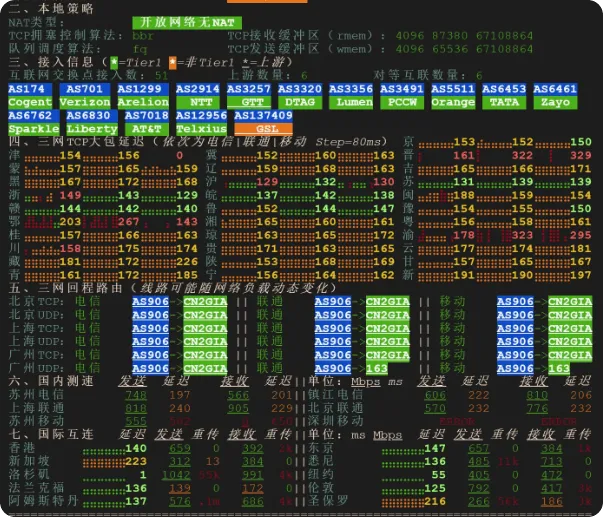Image resolution: width=603 pixels, height=517 pixels.
Task: Click the underlined 'Mbps' unit in 国内测速 header
Action: click(x=365, y=382)
